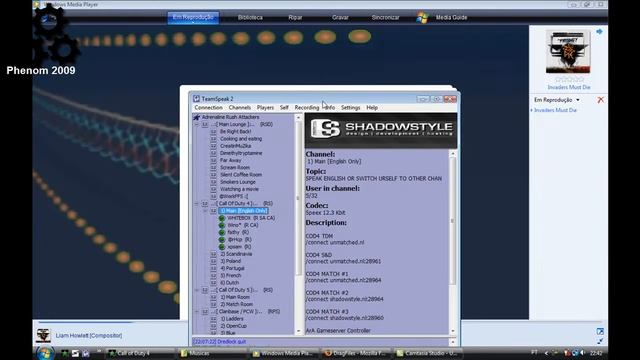
Task: Click the Invaders Must Die album thumbnail
Action: pos(568,51)
